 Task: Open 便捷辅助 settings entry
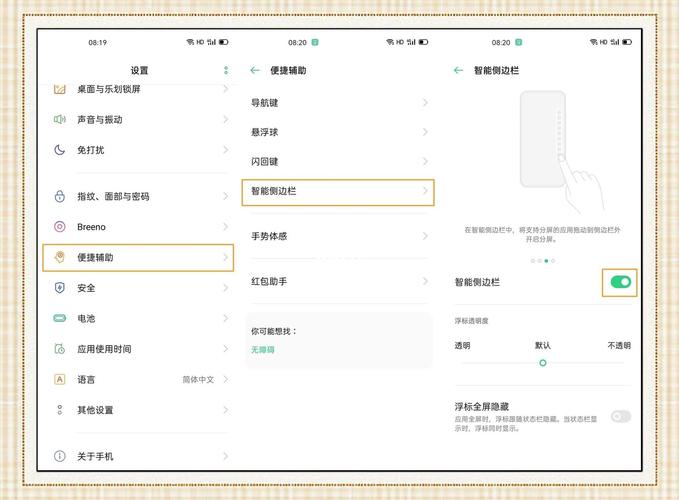pos(138,258)
